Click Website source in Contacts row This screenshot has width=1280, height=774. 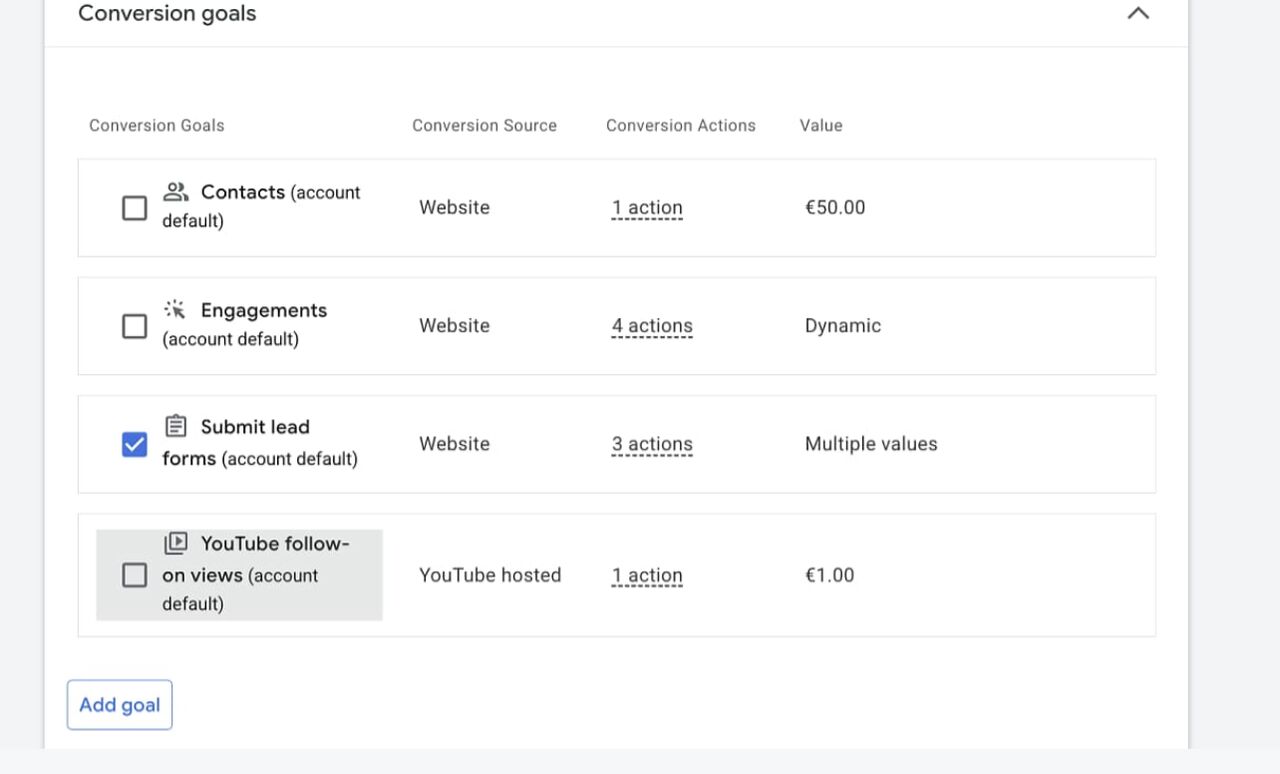coord(454,208)
